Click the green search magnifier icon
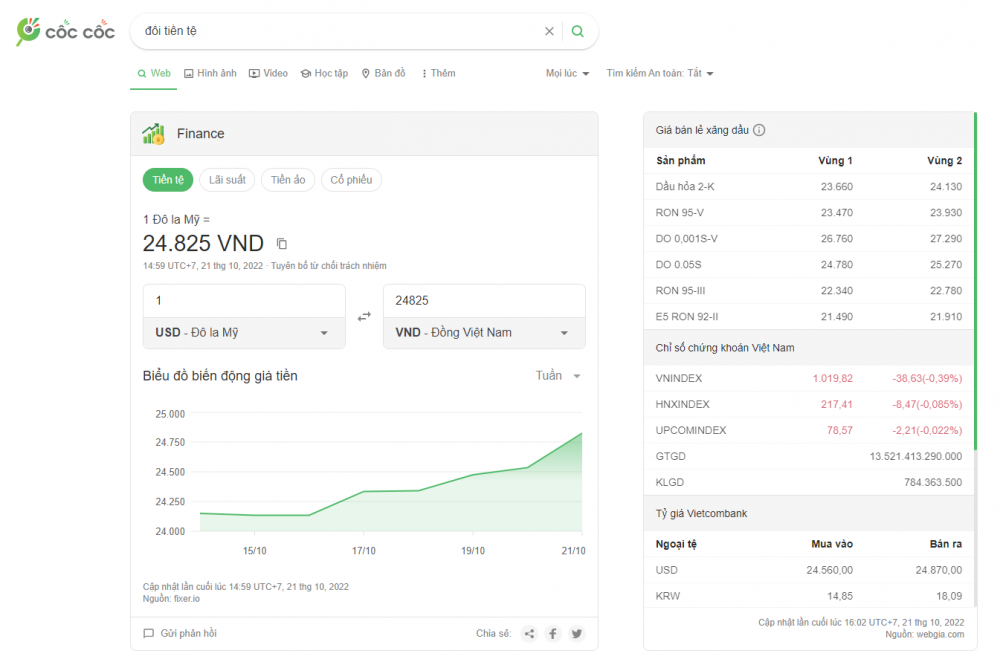Viewport: 1000px width, 662px height. [577, 30]
